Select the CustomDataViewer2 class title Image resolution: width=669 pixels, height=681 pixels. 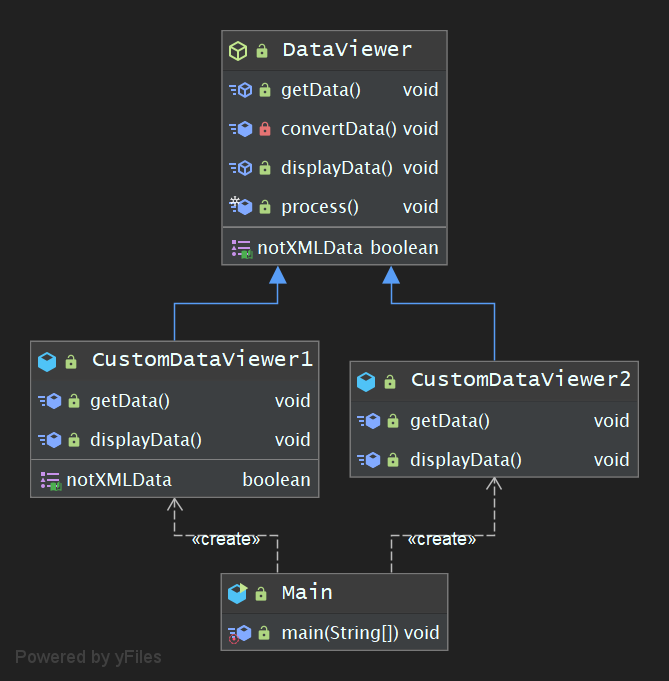[520, 380]
